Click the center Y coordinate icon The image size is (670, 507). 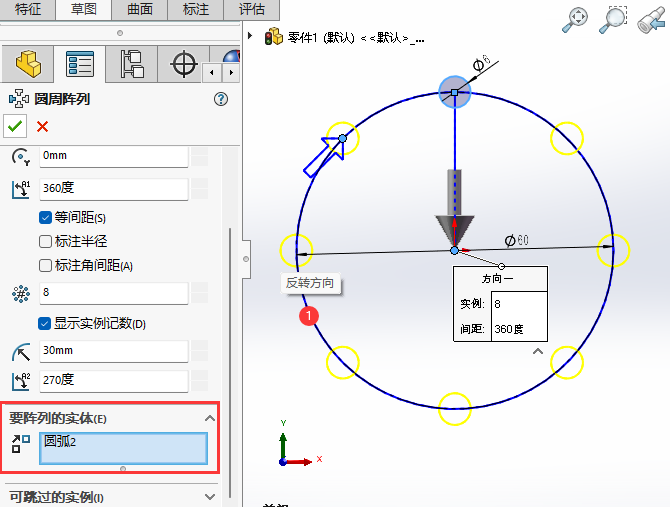click(21, 157)
